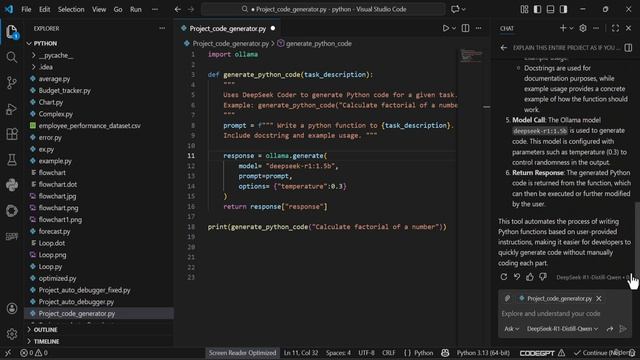The height and width of the screenshot is (360, 640).
Task: Give the response a thumbs down
Action: tap(543, 277)
